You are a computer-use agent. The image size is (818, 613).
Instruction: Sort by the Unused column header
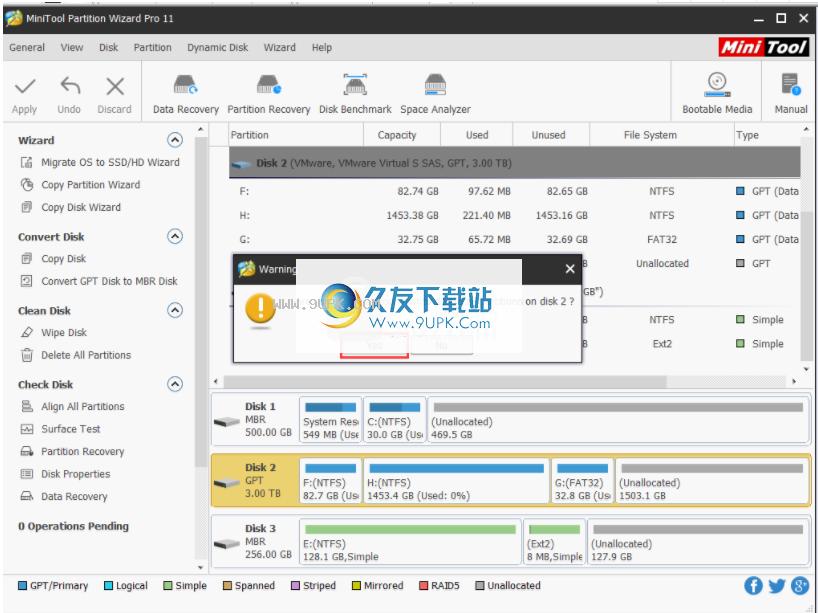tap(551, 135)
